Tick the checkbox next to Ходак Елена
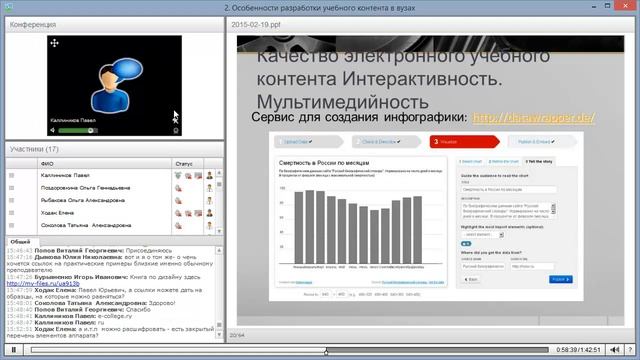Screen dimensions: 640x360 pos(11,213)
